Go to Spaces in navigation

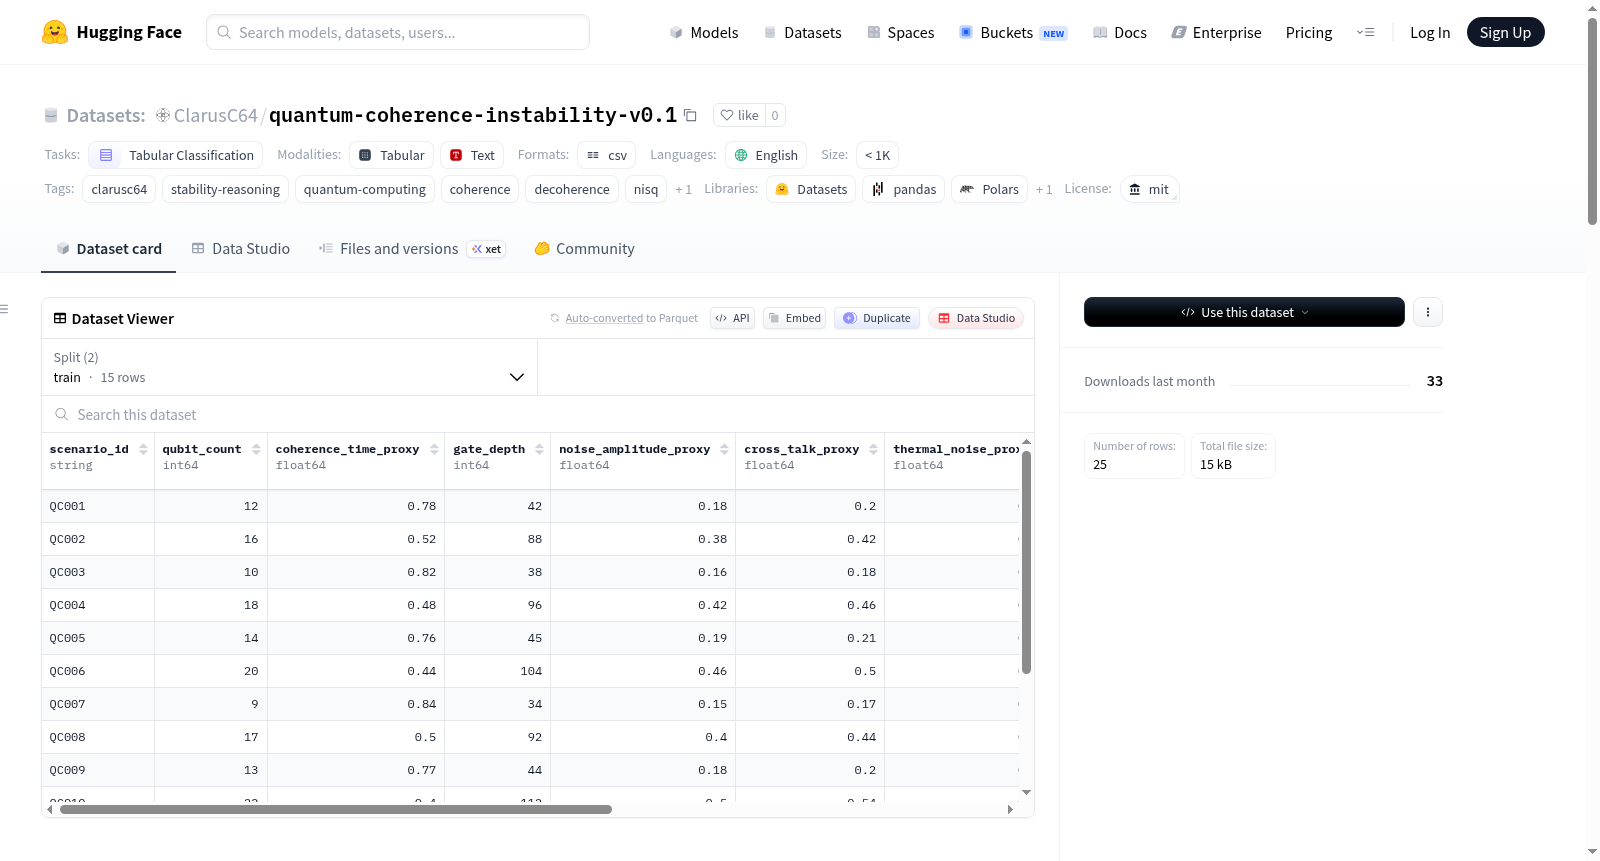(x=900, y=32)
